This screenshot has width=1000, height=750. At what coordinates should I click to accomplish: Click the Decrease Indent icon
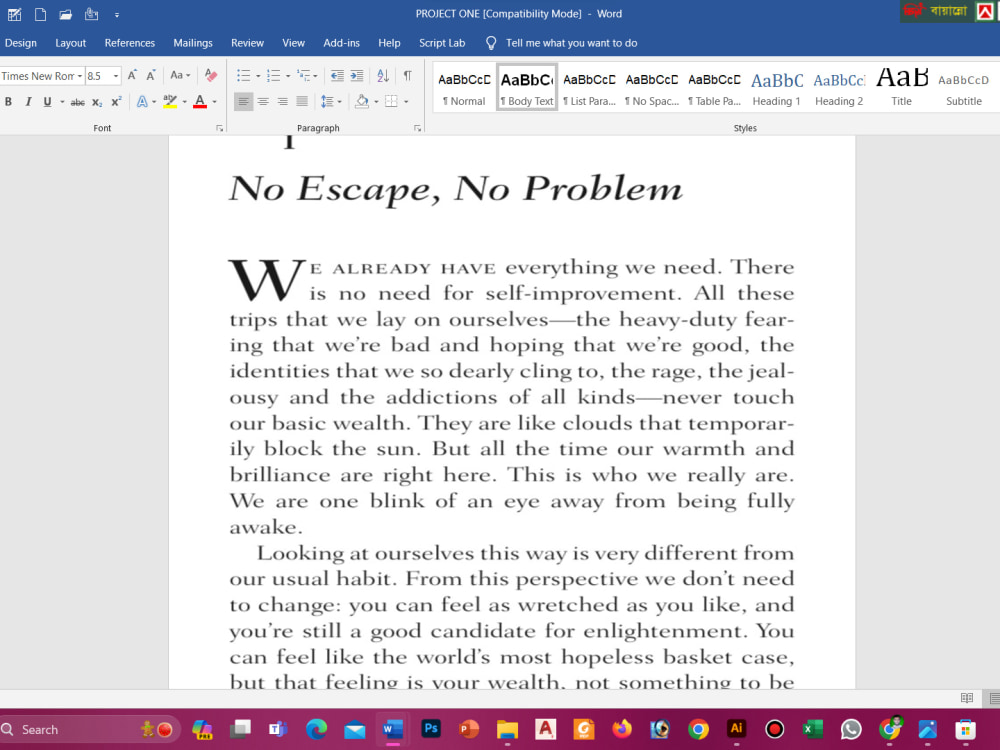click(337, 75)
